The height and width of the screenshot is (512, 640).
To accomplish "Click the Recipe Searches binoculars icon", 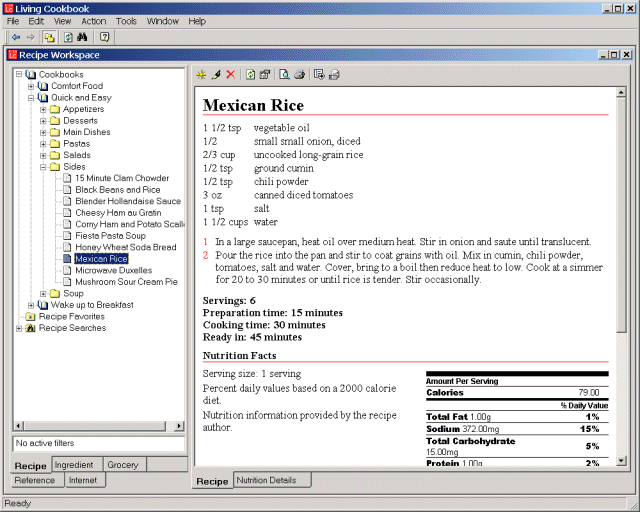I will [30, 328].
